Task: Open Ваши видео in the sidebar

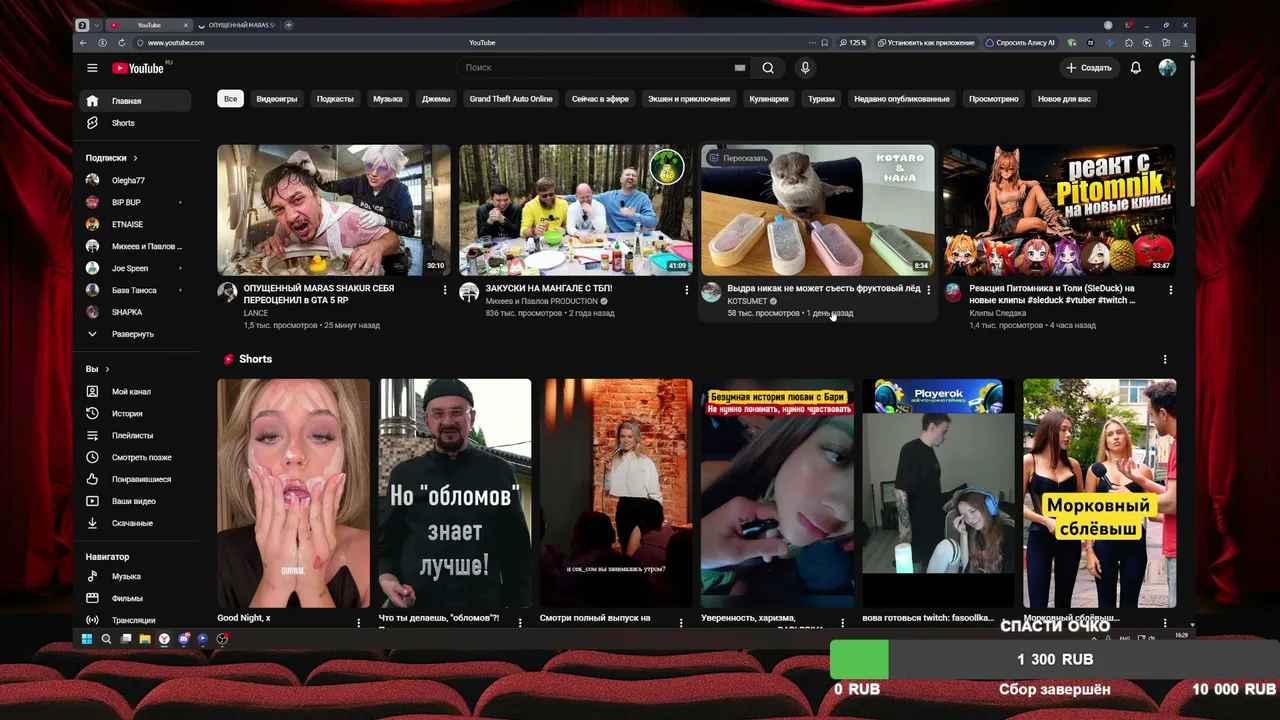Action: [x=135, y=501]
